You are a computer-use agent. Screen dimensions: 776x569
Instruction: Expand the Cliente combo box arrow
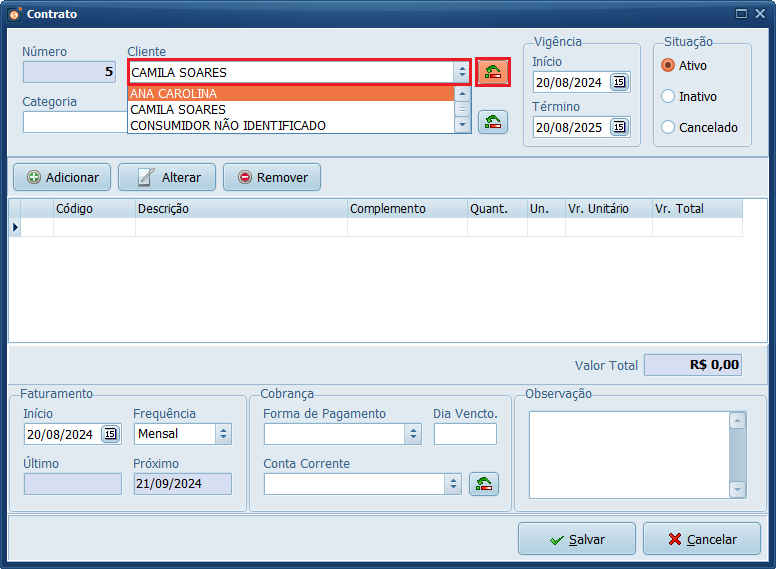click(462, 72)
